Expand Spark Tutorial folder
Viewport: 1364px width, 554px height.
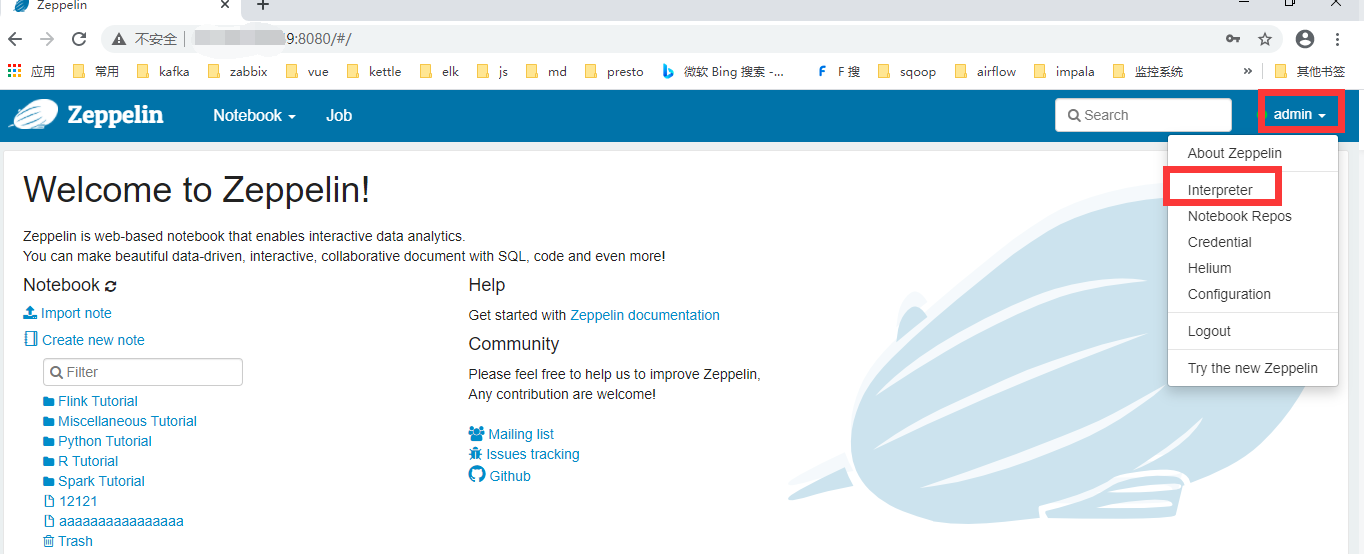[x=94, y=481]
